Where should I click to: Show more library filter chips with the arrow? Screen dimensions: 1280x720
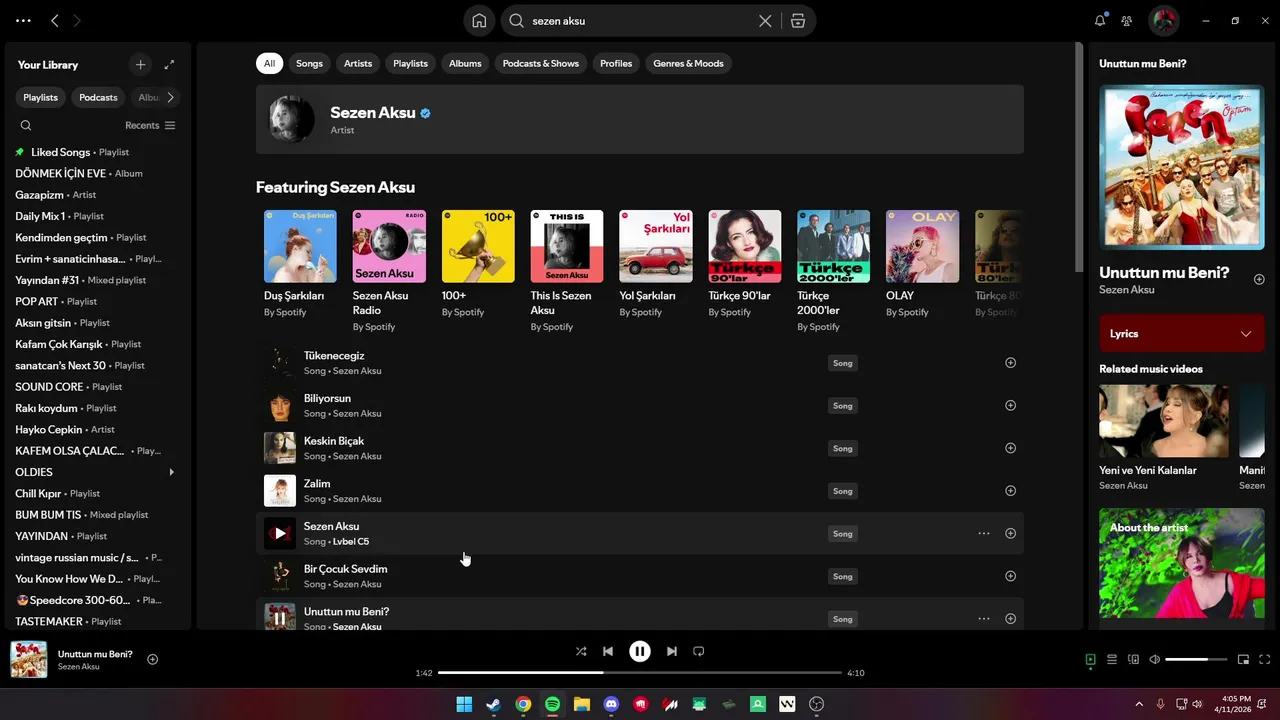[x=170, y=97]
